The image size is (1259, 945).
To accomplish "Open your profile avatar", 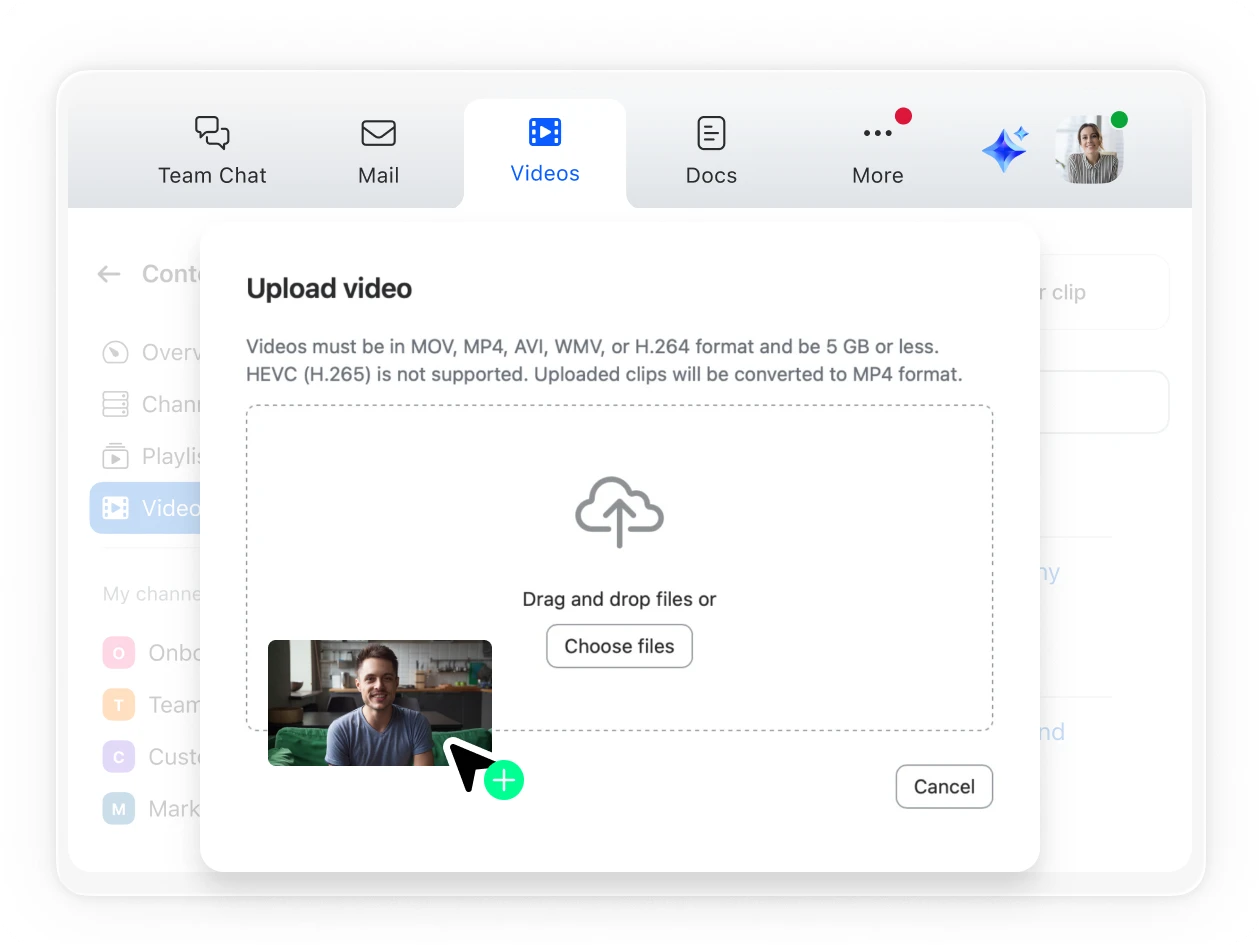I will 1089,148.
